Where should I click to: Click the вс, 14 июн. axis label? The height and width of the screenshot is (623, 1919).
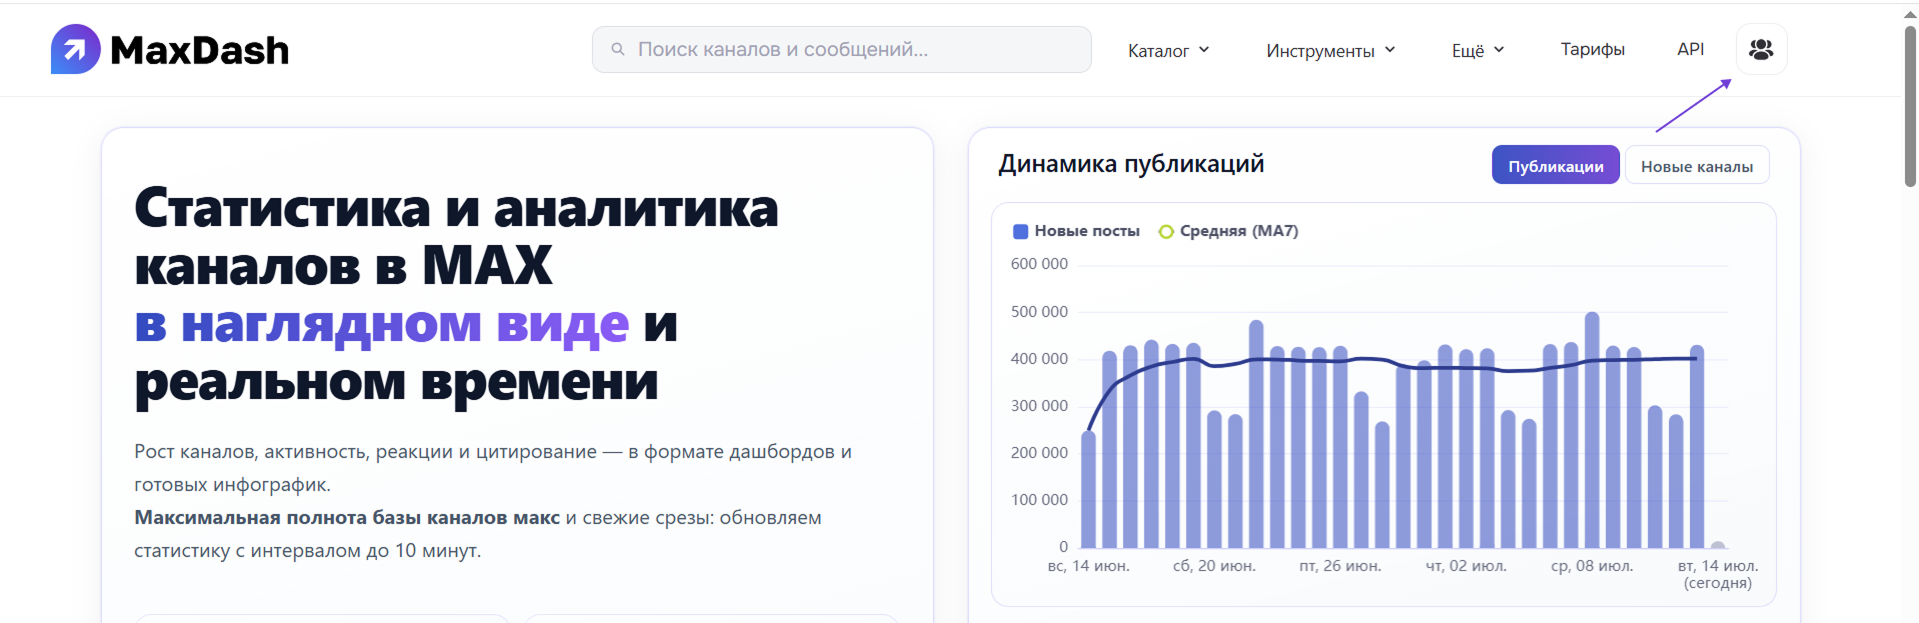pos(1088,566)
